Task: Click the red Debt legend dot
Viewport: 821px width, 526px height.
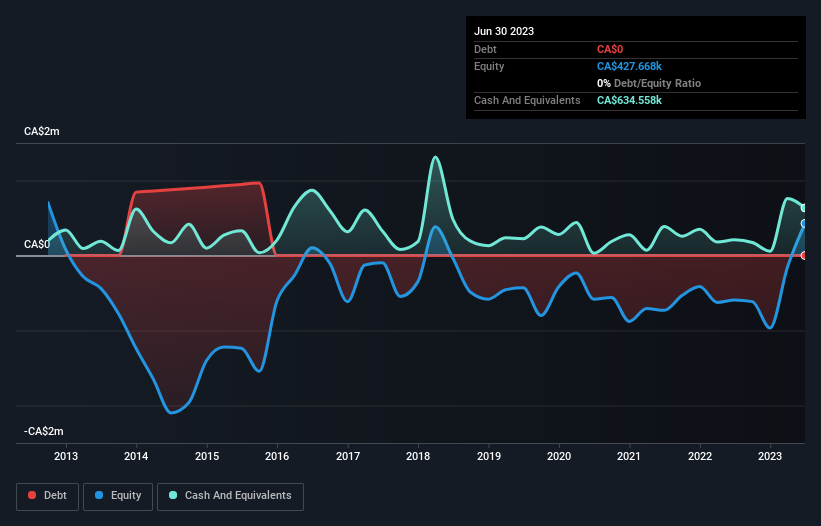Action: 32,495
